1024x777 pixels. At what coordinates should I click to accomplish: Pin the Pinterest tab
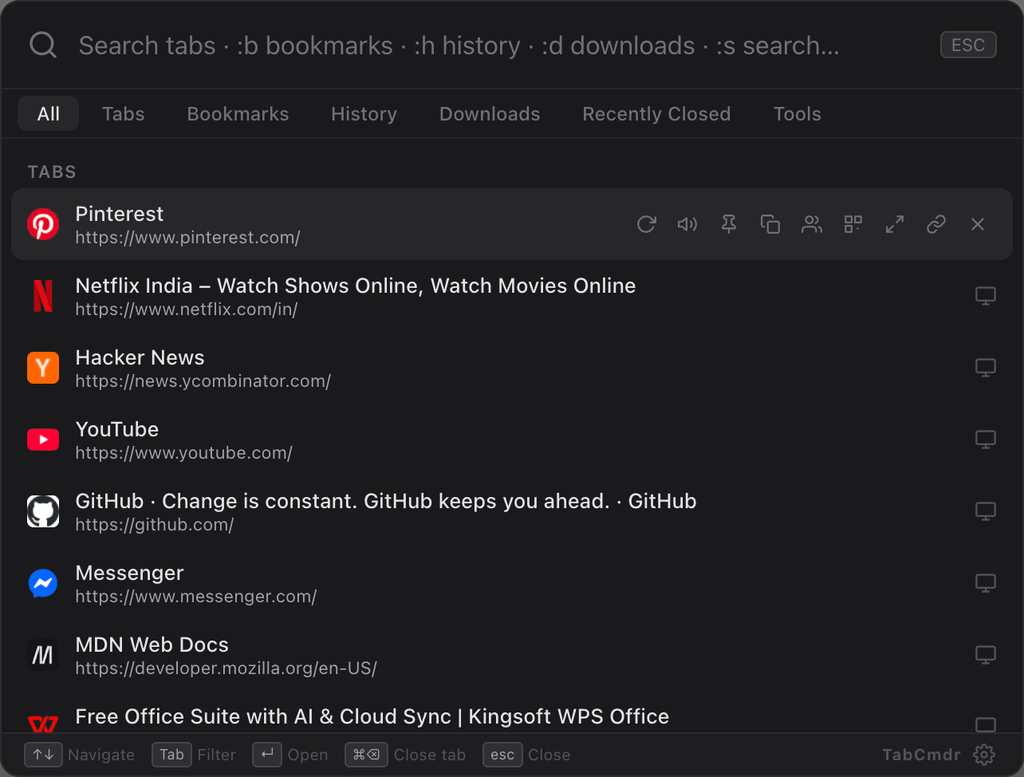[x=729, y=225]
